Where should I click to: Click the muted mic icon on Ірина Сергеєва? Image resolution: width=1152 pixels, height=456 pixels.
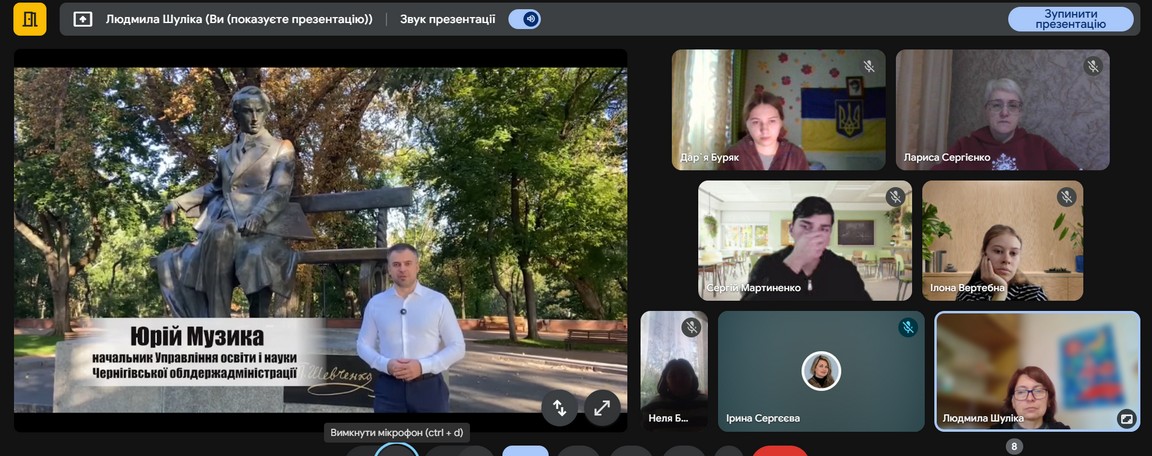(908, 327)
